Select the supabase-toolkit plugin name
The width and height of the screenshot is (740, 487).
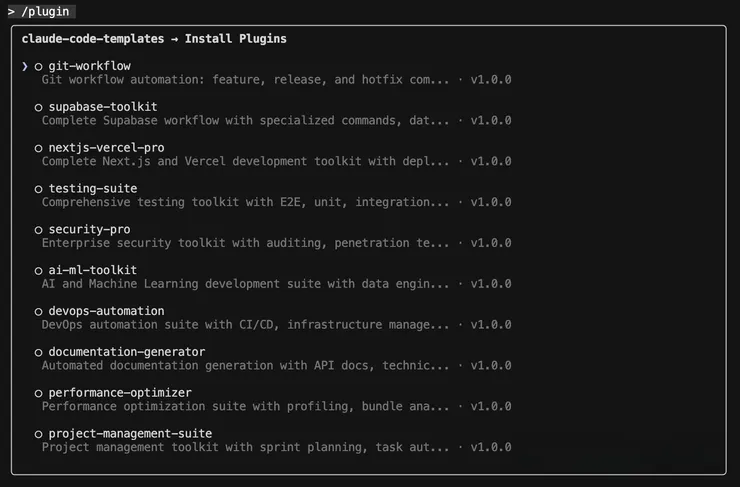coord(103,107)
